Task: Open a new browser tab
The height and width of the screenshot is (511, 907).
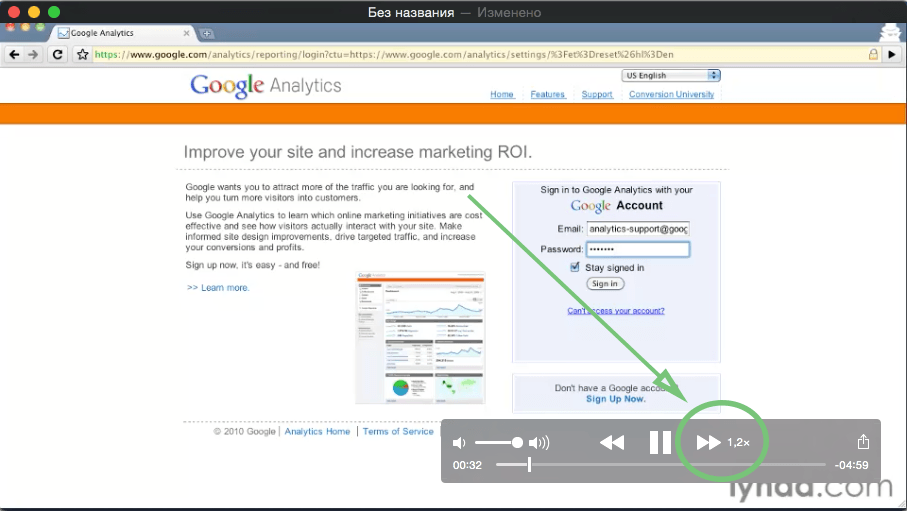Action: click(x=207, y=34)
